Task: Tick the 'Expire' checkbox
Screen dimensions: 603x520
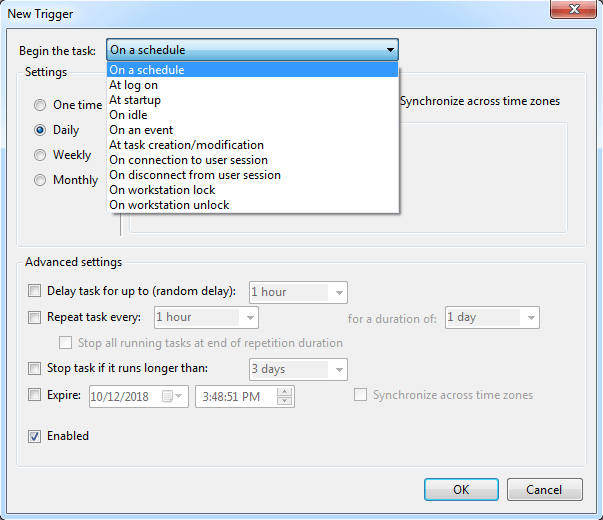Action: [x=34, y=395]
